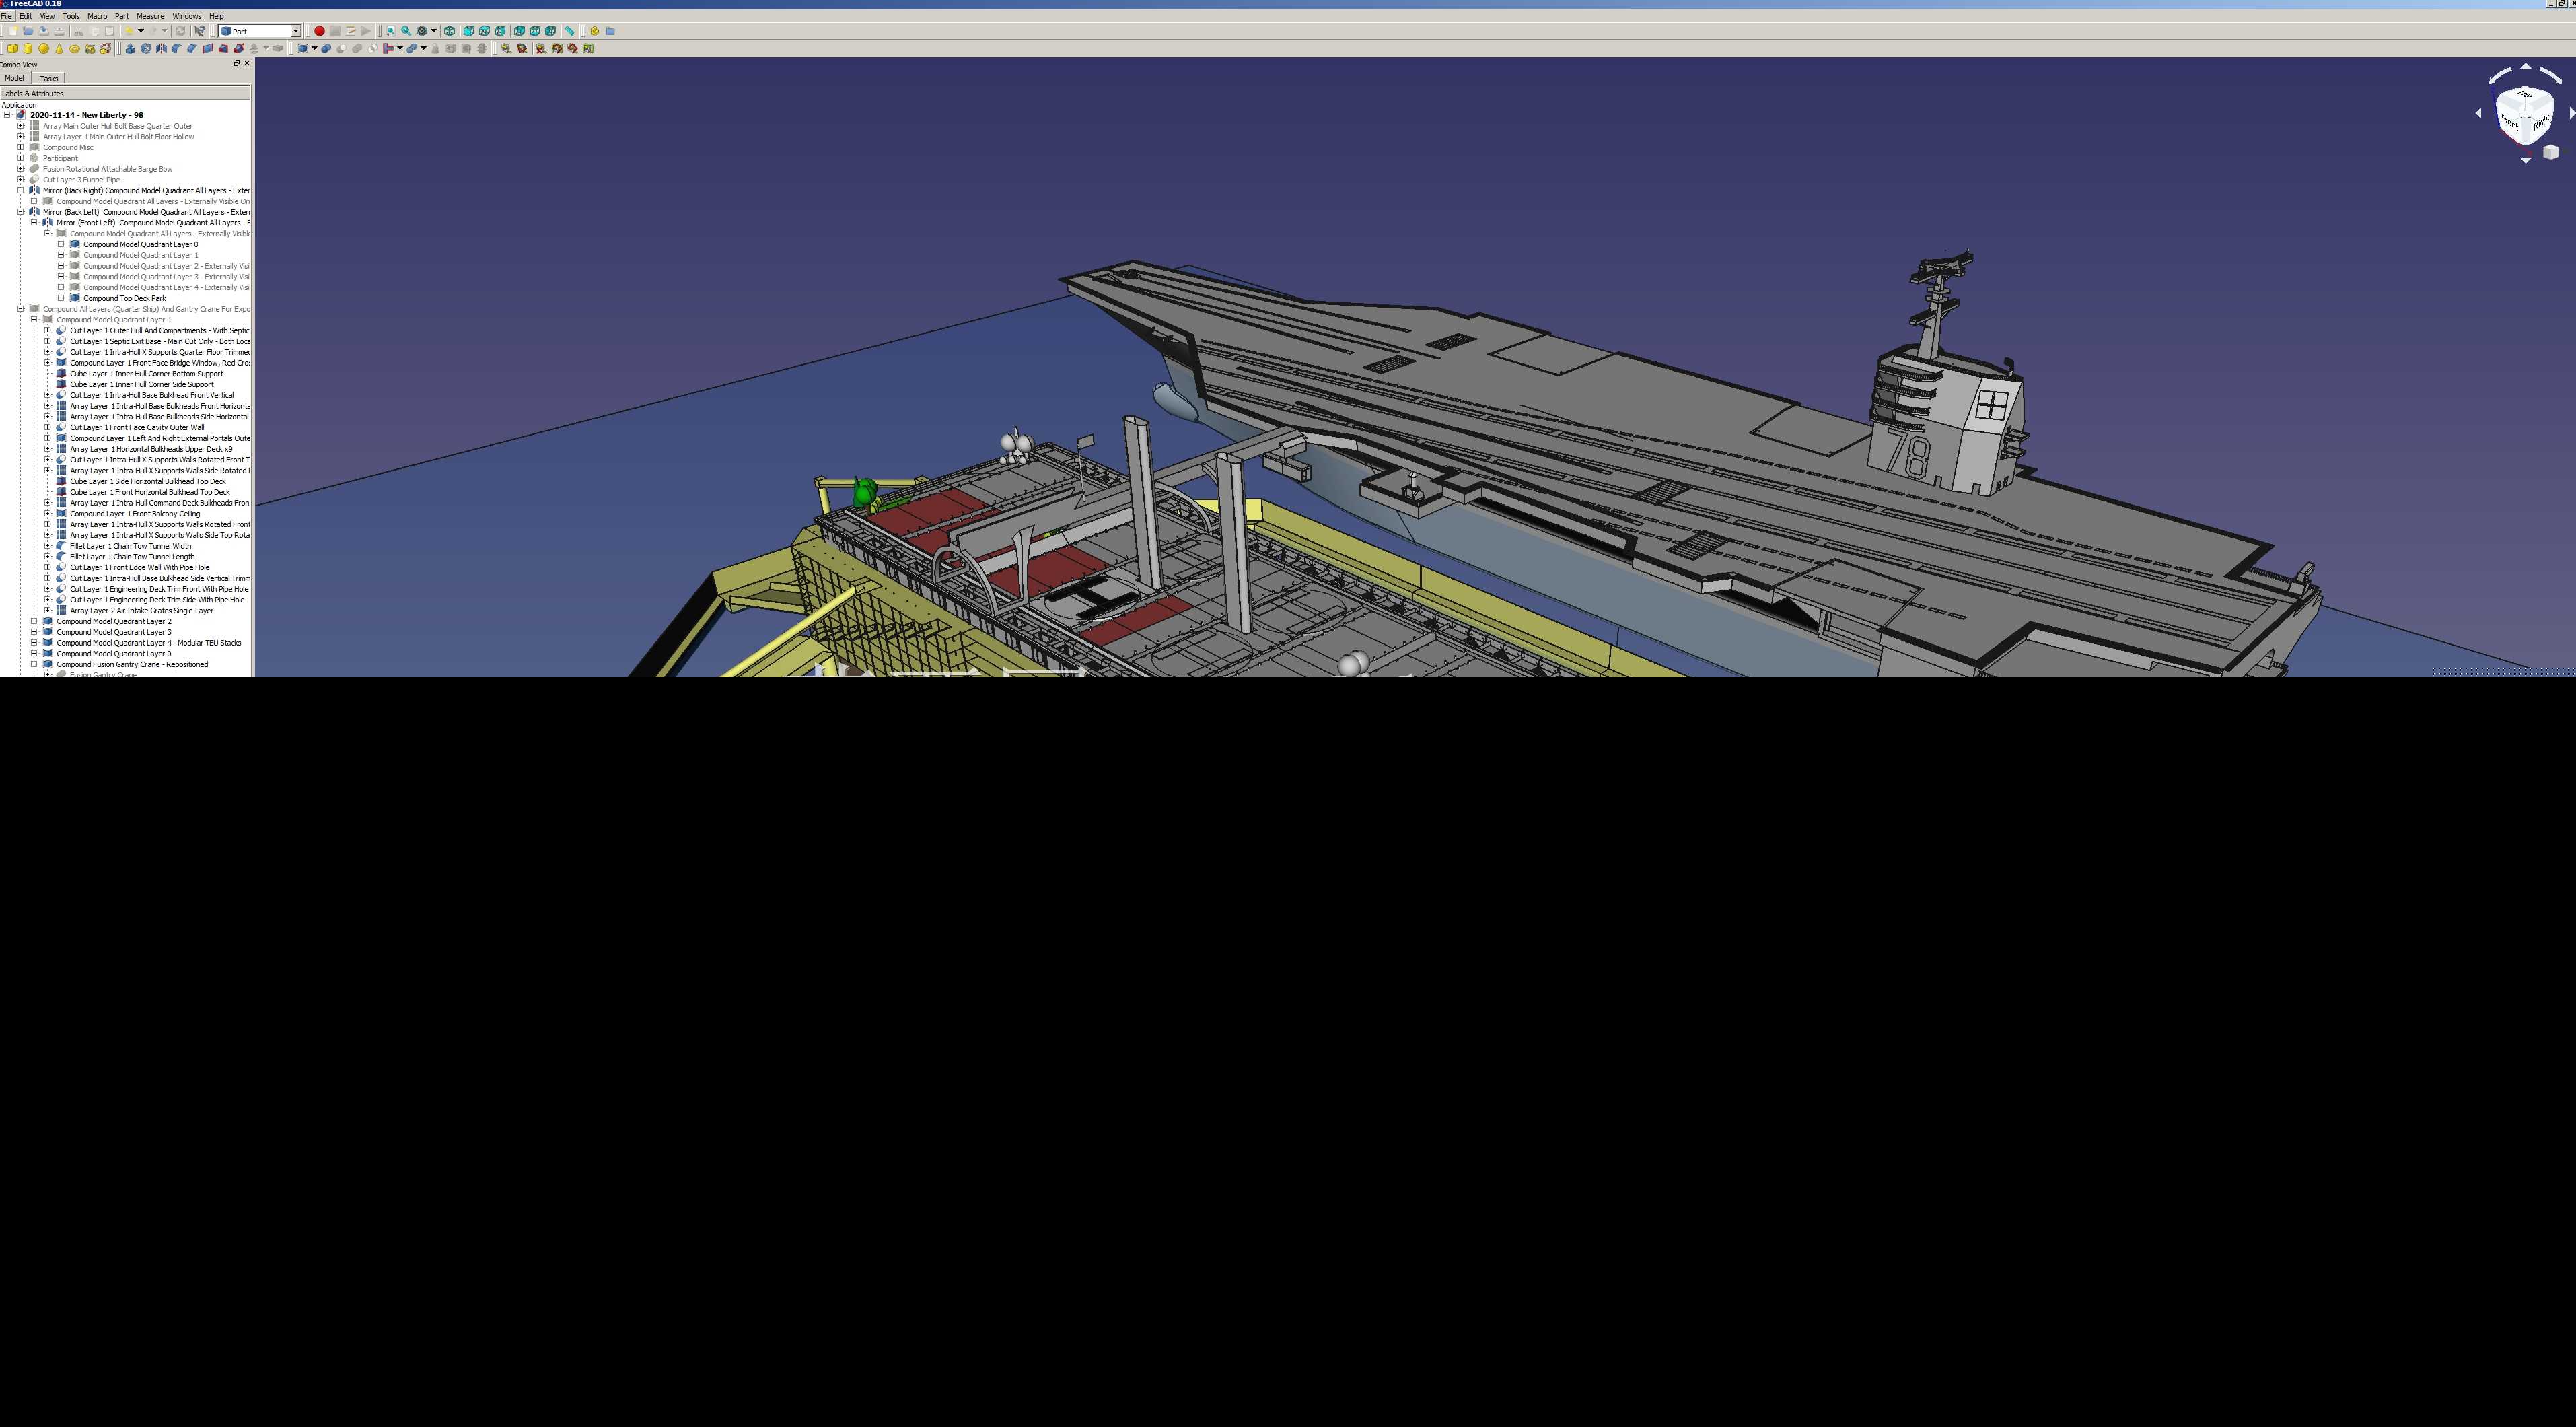The image size is (2576, 1427).
Task: Click the Save document icon
Action: point(43,31)
